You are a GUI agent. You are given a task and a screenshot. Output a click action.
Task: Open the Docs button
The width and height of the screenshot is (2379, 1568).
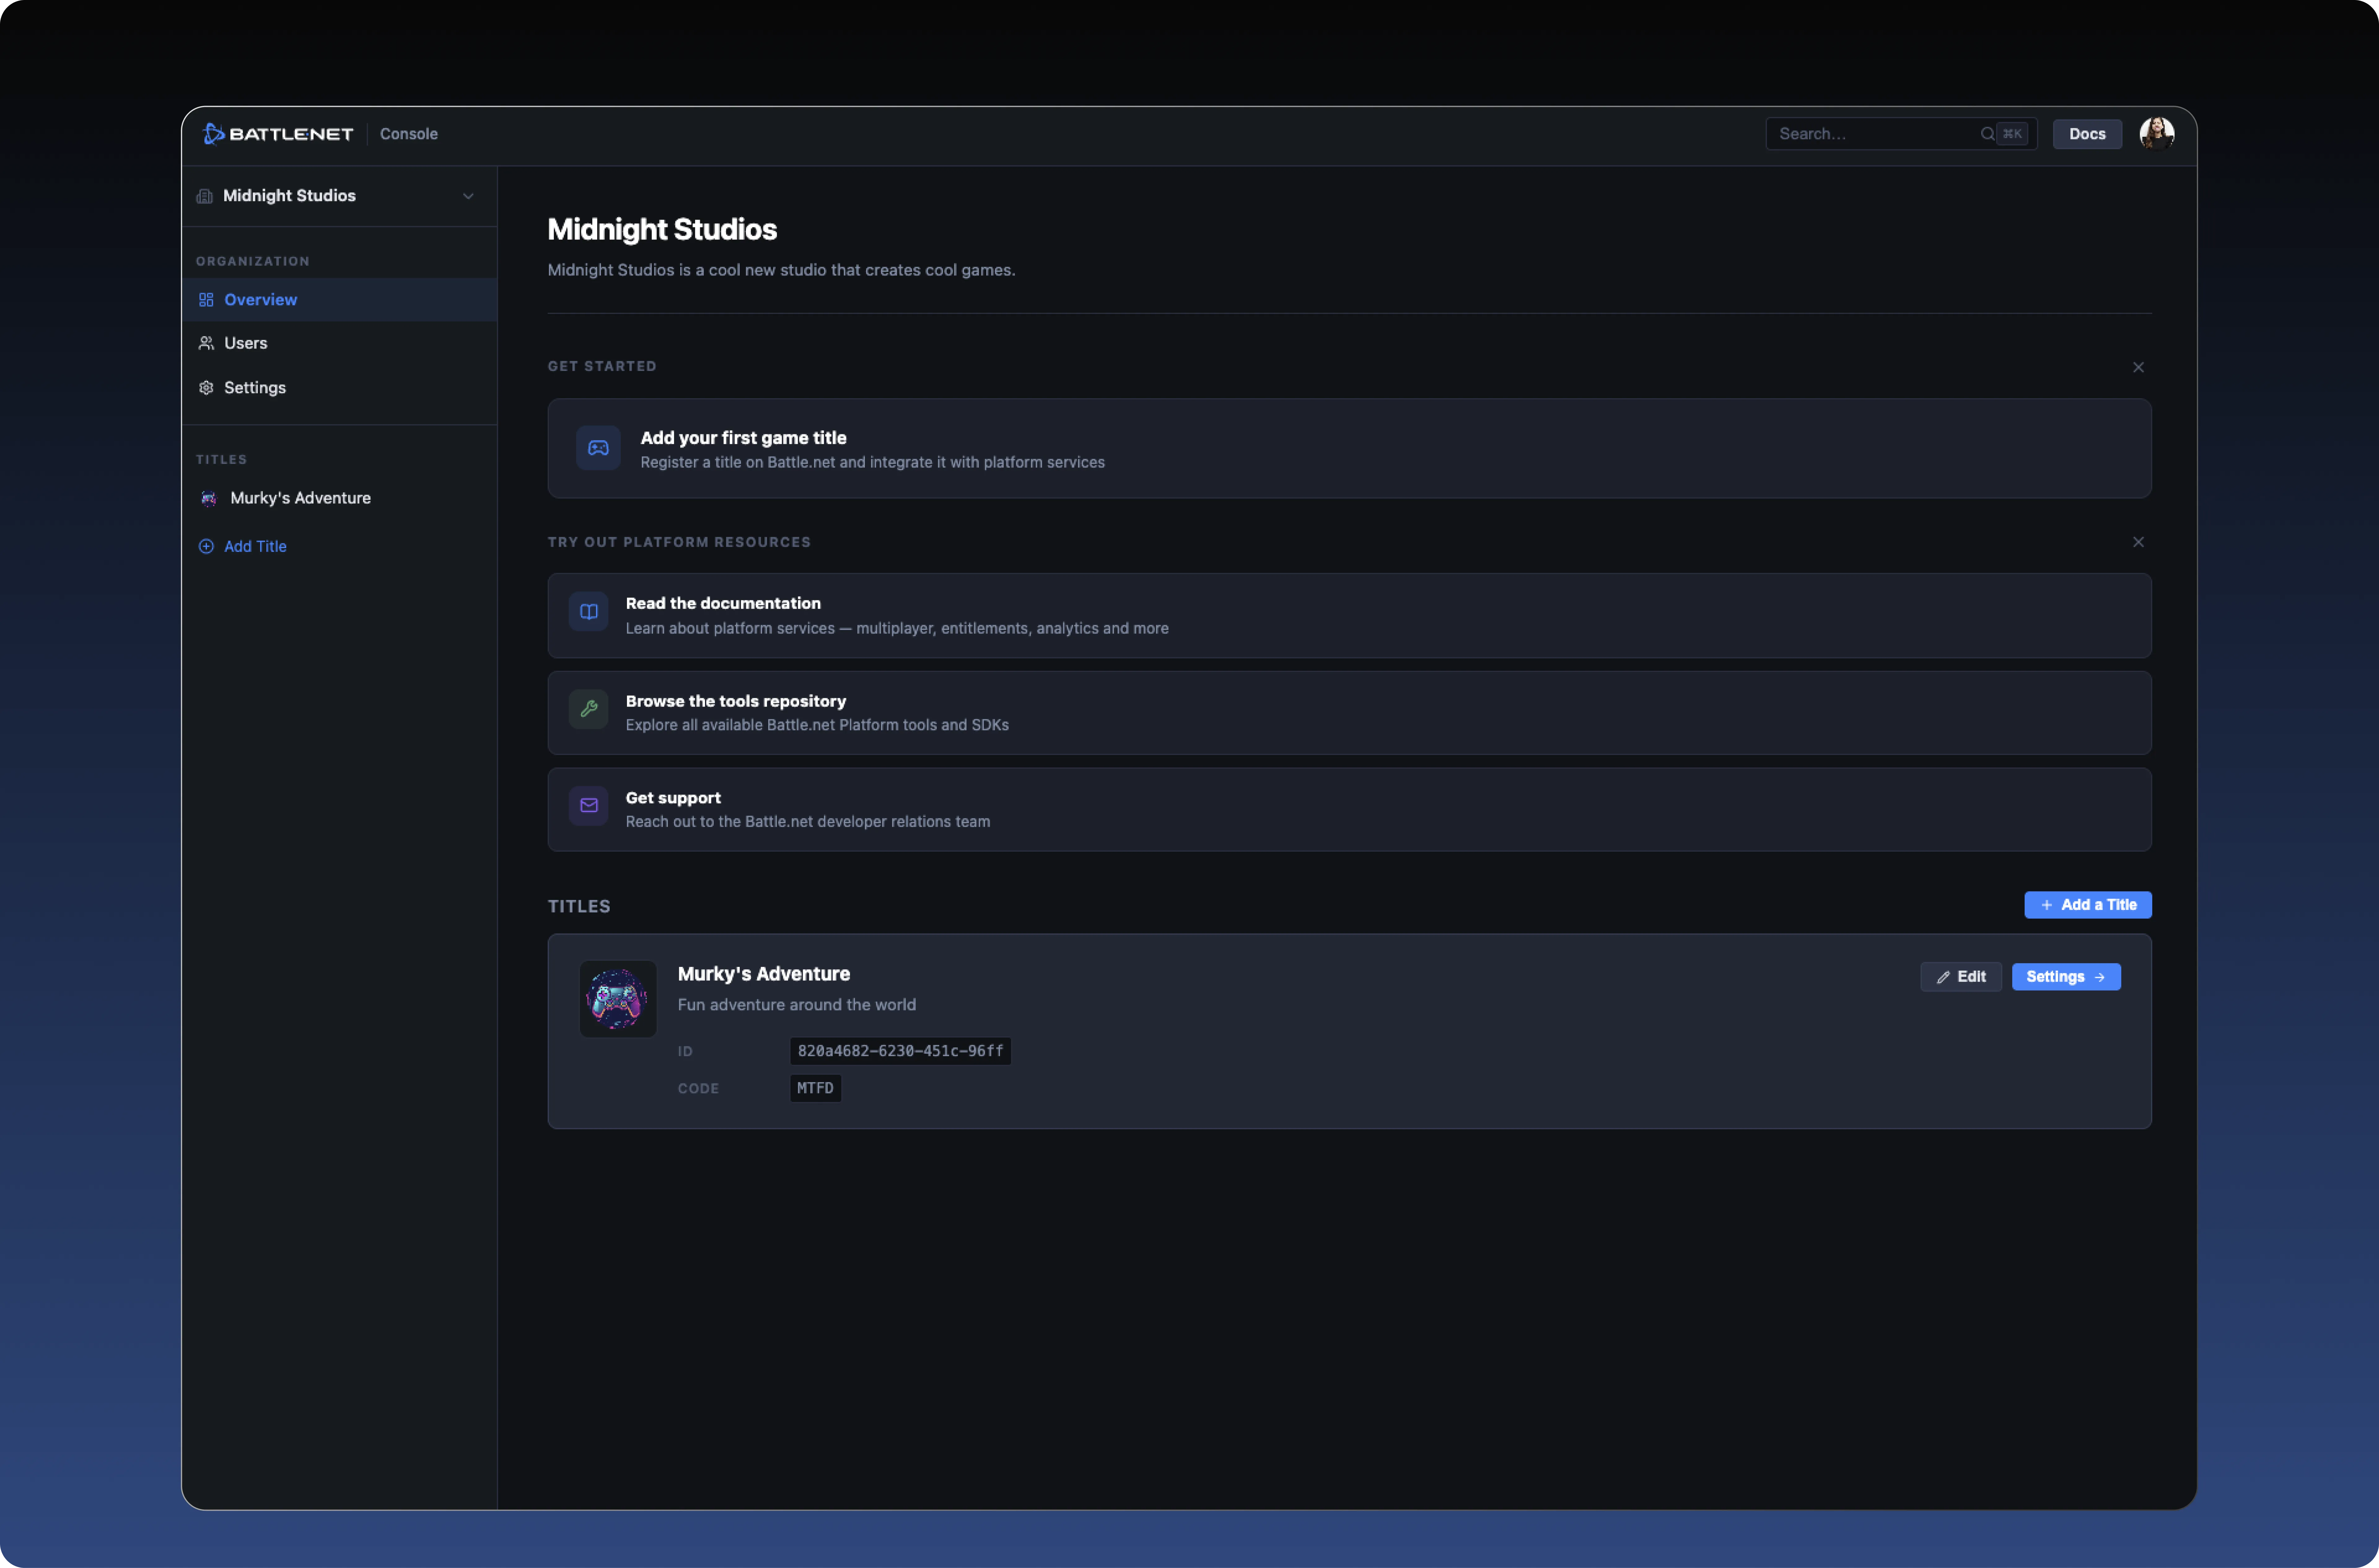point(2087,134)
